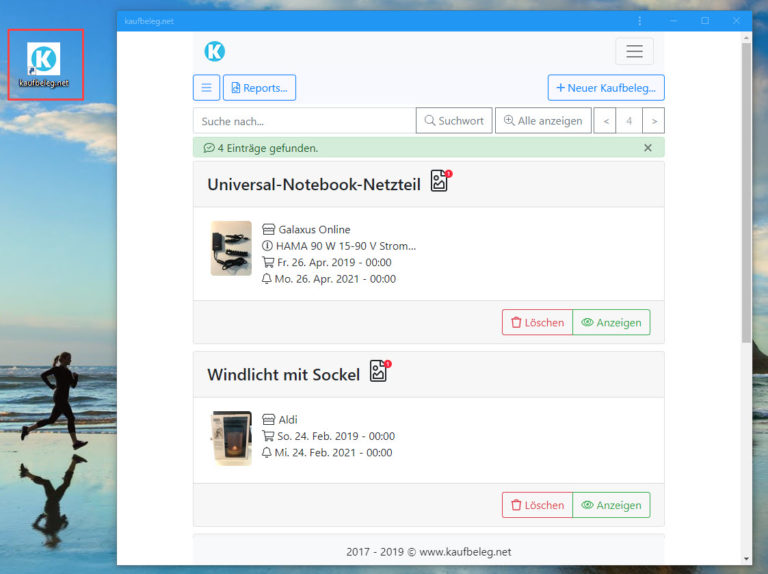The width and height of the screenshot is (768, 574).
Task: Click image badge icon next to Universal-Notebook-Netzteil
Action: tap(440, 181)
